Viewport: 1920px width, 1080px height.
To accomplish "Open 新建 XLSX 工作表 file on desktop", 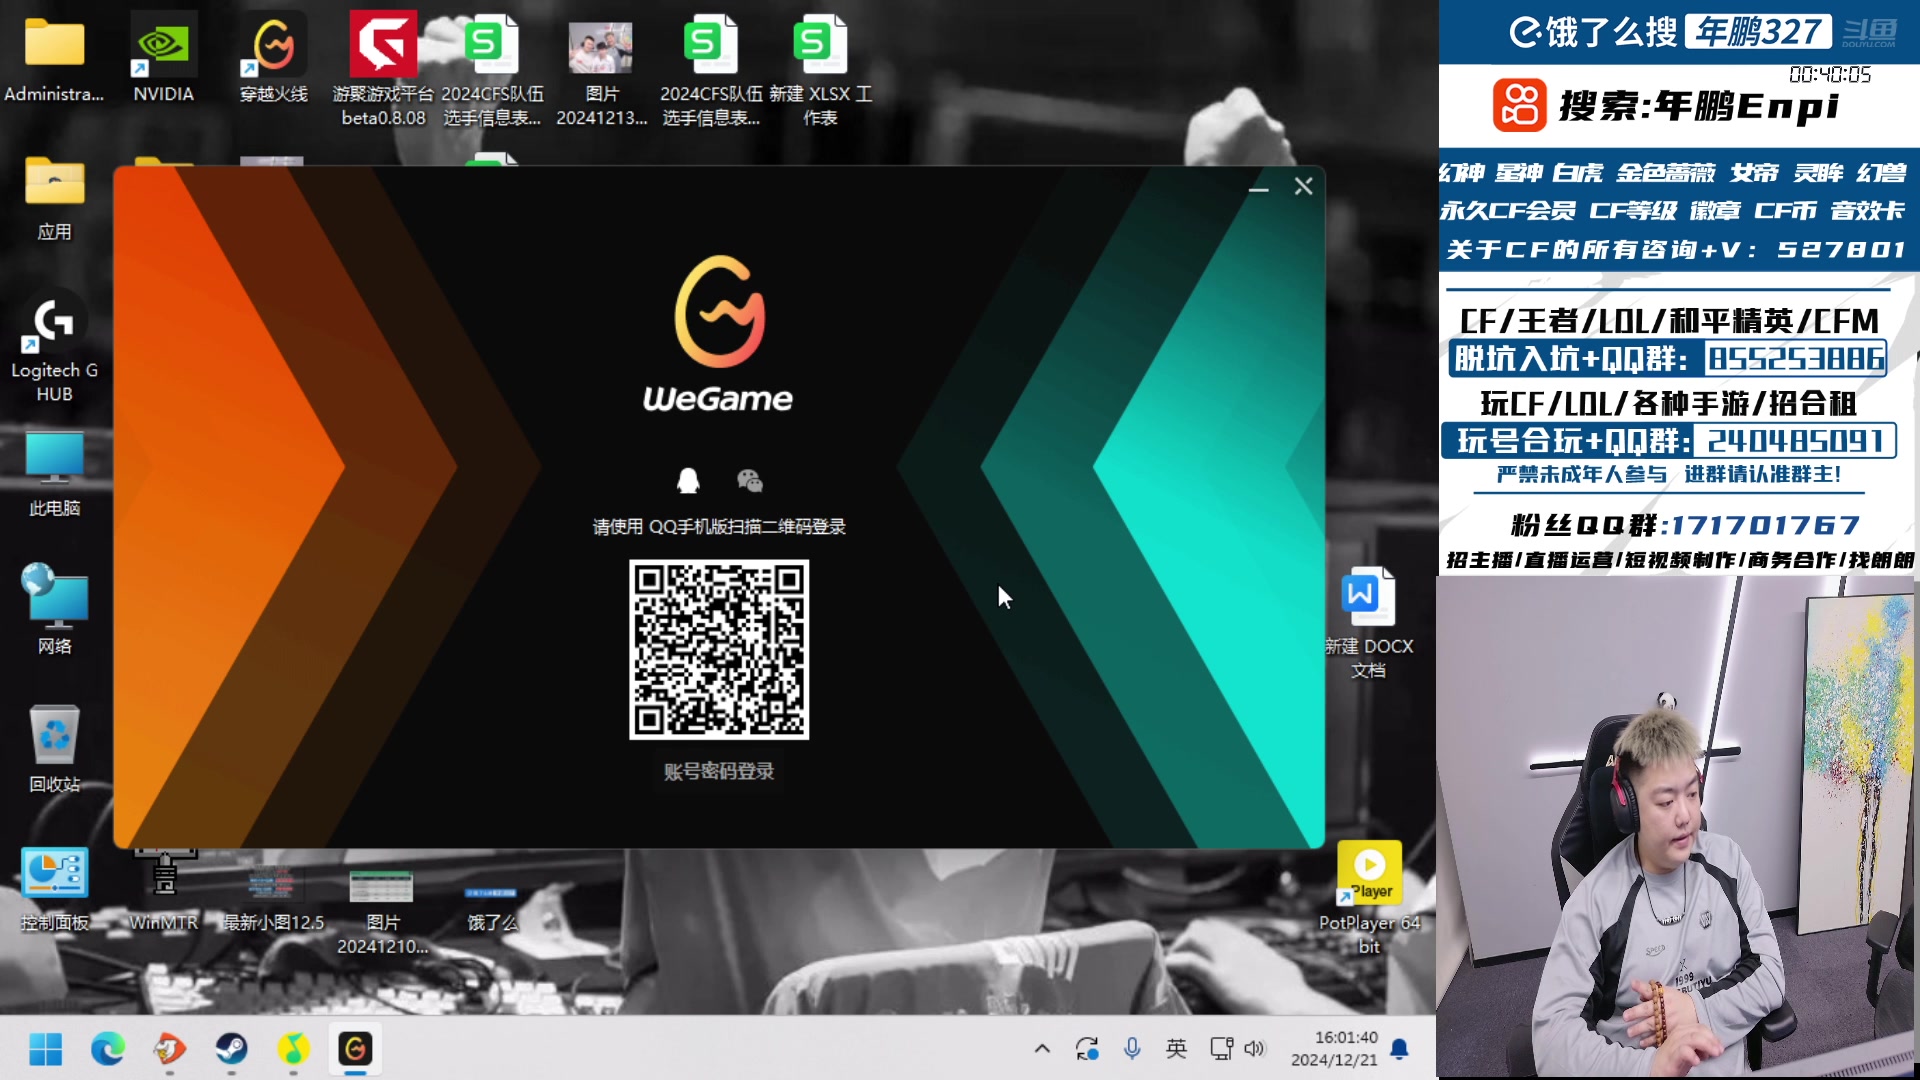I will pyautogui.click(x=820, y=70).
